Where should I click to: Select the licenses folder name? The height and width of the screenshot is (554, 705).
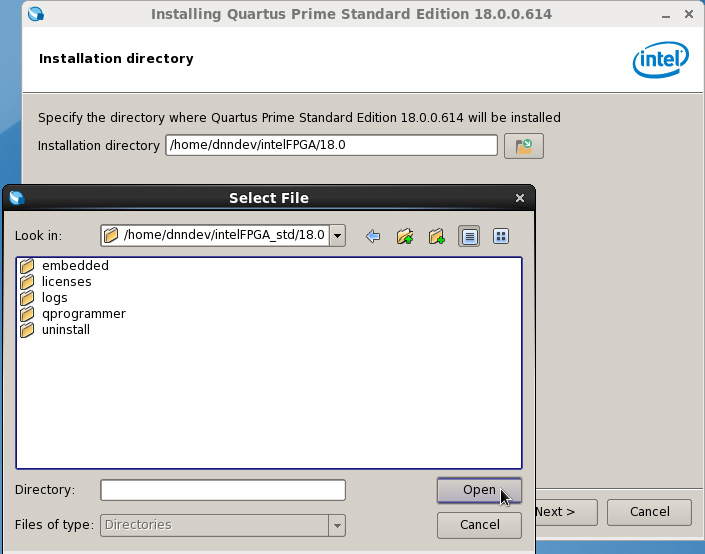[67, 282]
